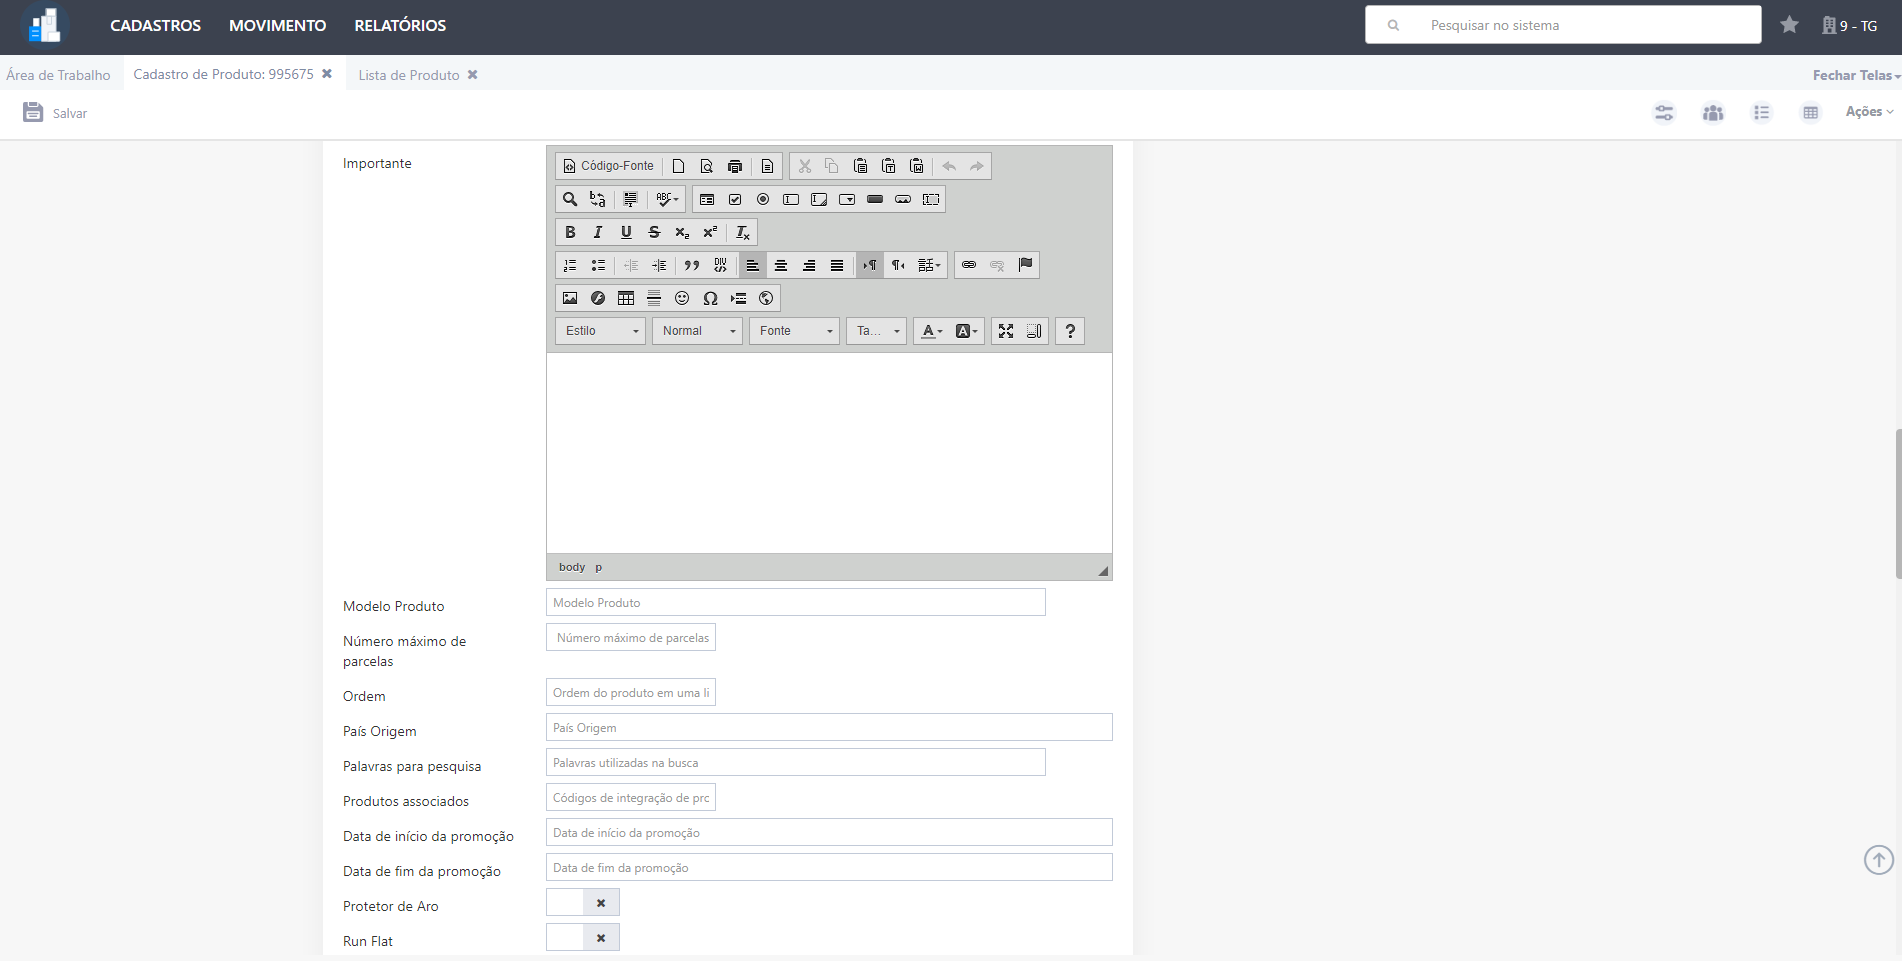
Task: Create a DIV container
Action: (x=720, y=265)
